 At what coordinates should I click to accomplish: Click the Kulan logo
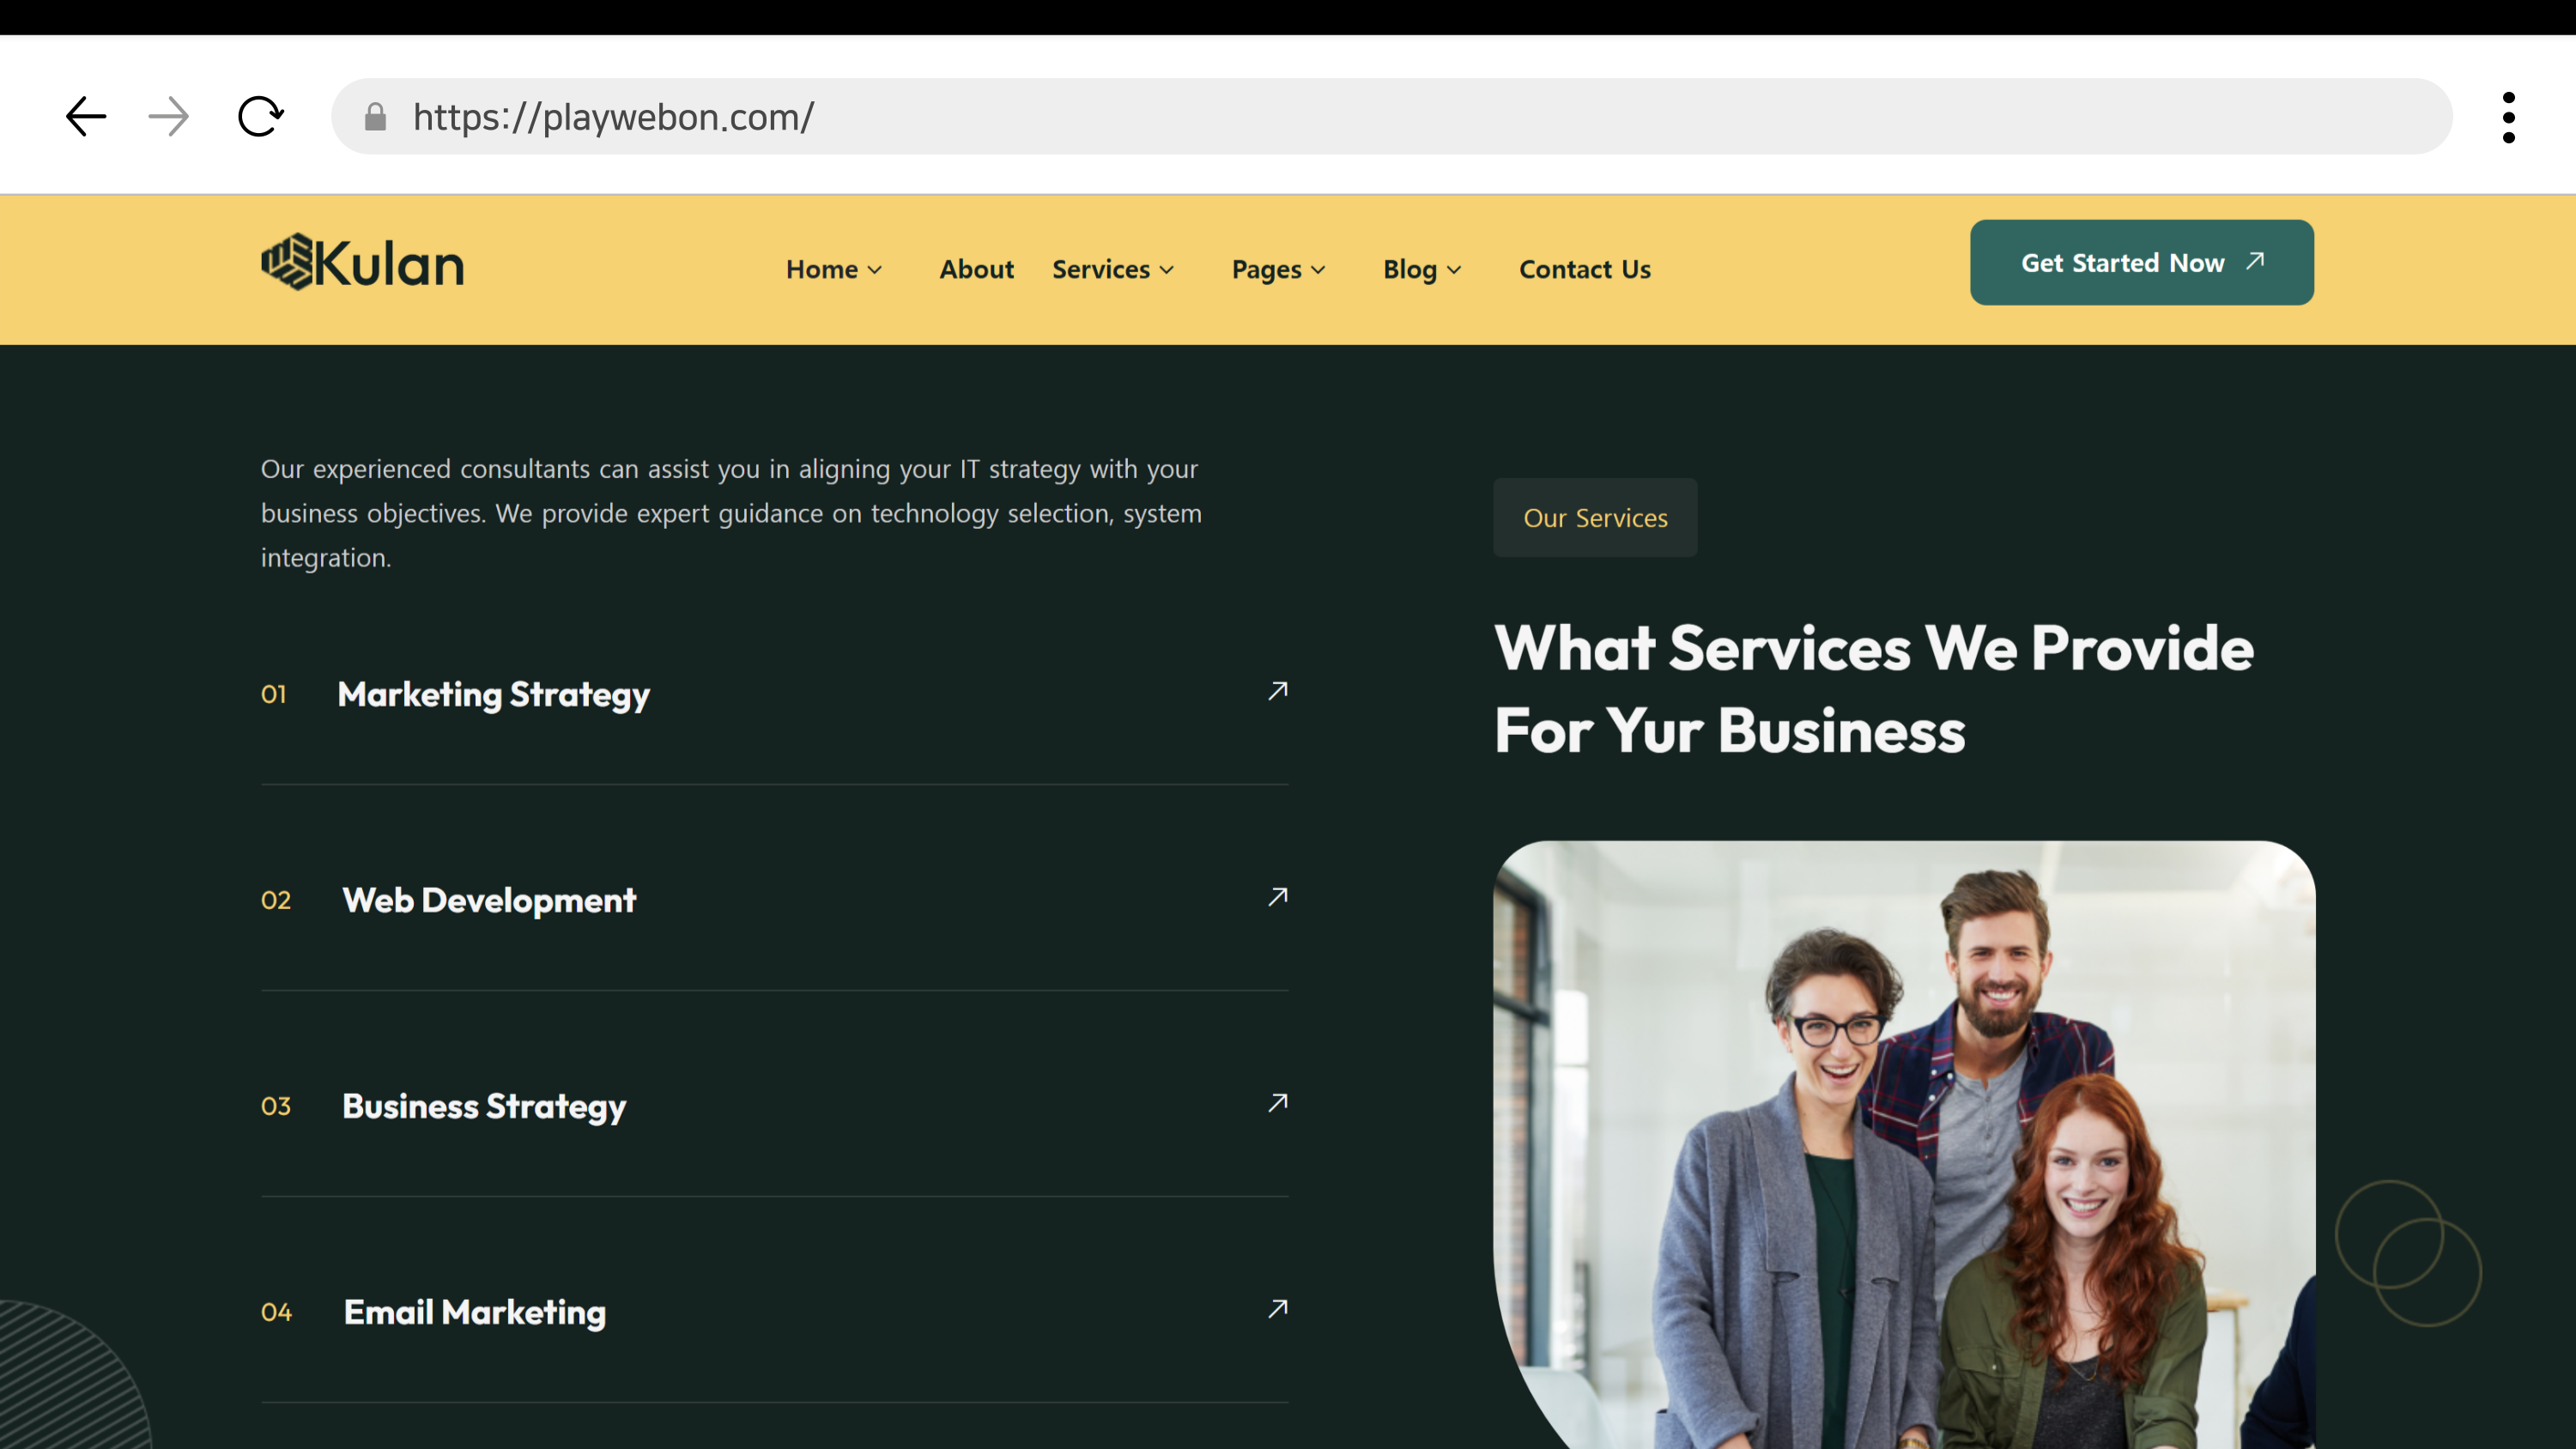(x=362, y=263)
